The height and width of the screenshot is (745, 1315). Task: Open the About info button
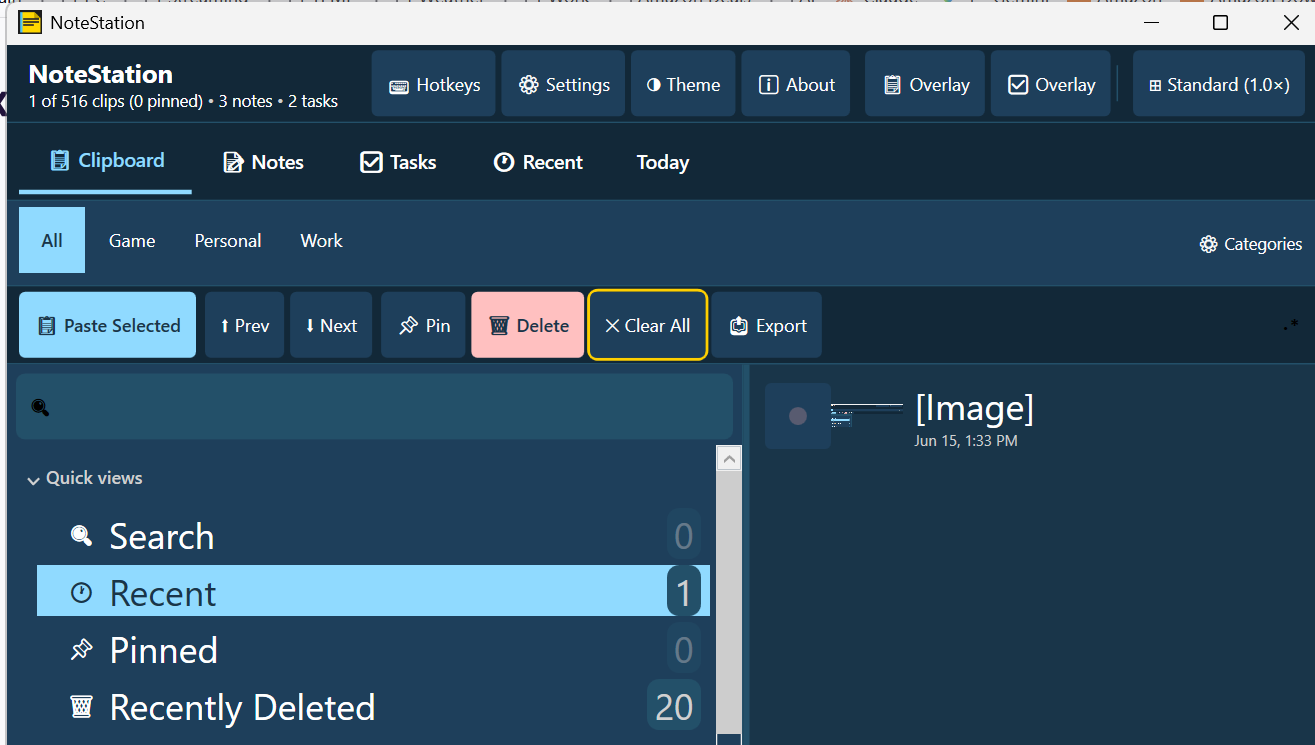point(796,84)
